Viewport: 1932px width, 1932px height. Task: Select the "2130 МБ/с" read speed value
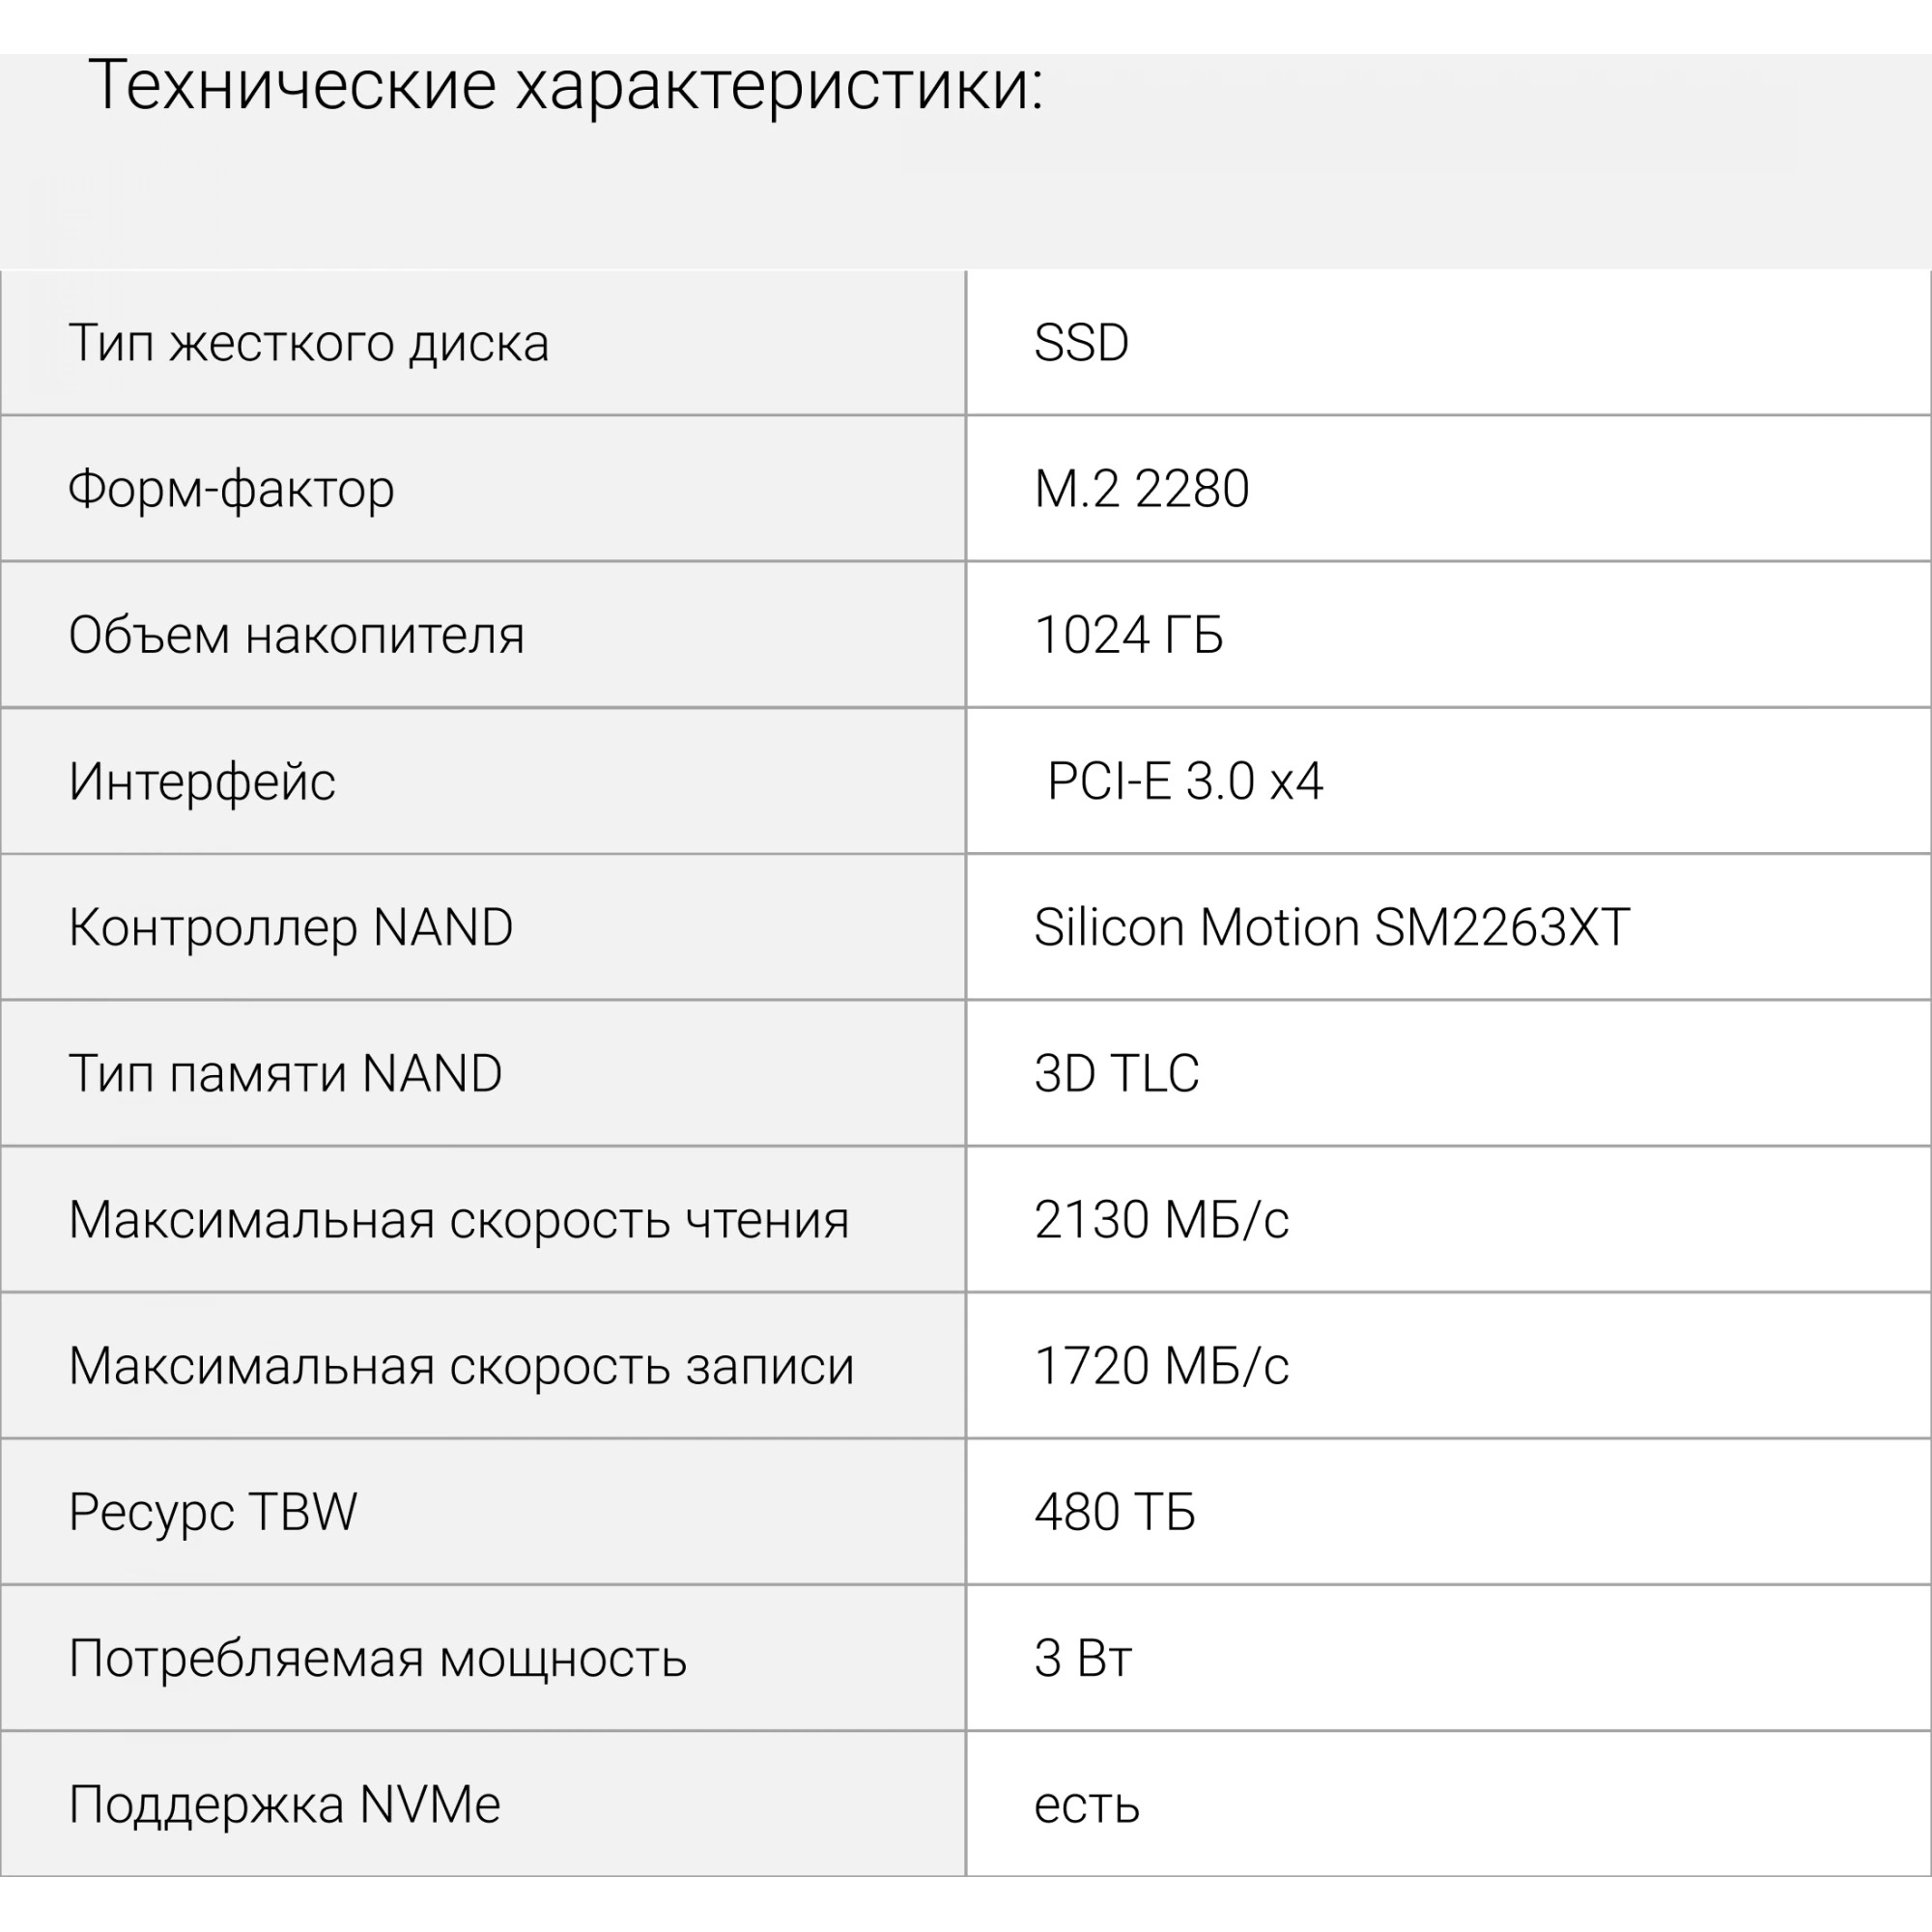pos(1161,1220)
